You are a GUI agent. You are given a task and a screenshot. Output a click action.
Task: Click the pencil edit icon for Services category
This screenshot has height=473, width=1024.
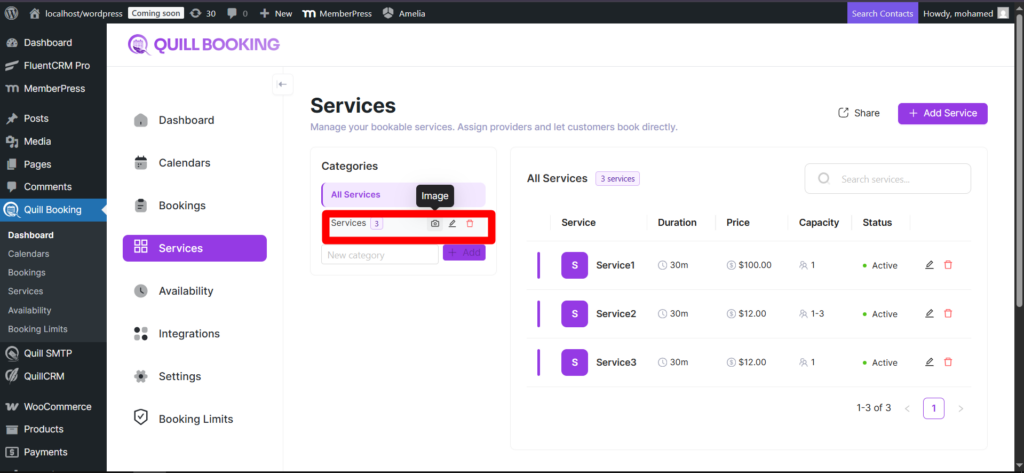[452, 224]
